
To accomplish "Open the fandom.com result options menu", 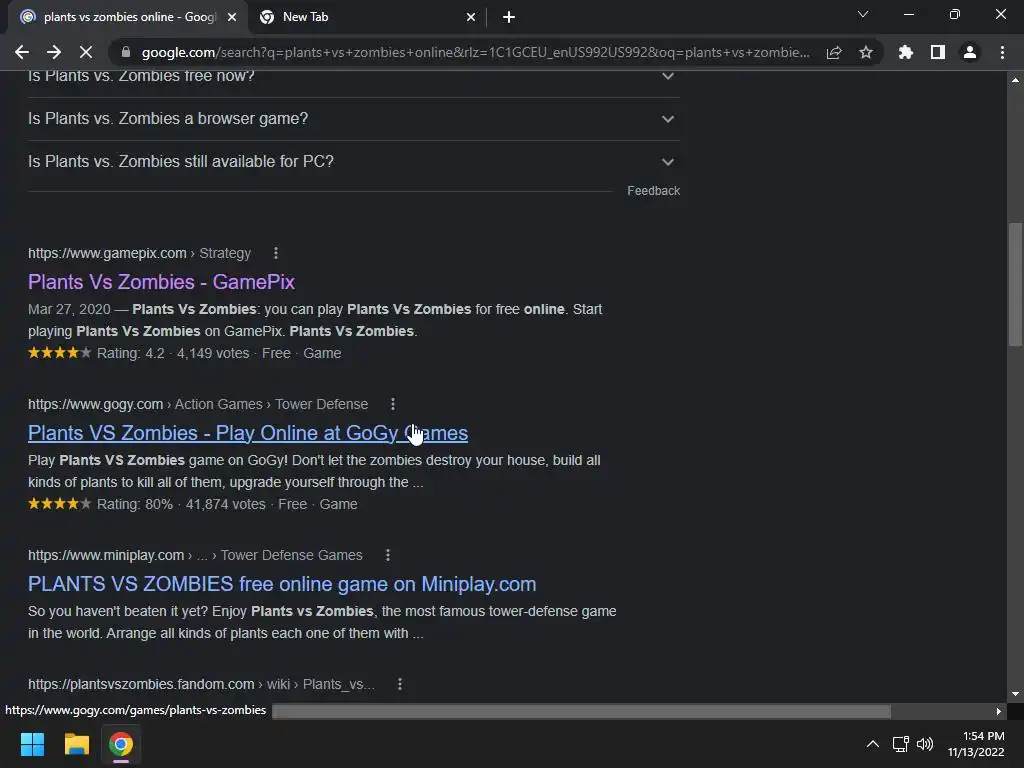I will 400,684.
